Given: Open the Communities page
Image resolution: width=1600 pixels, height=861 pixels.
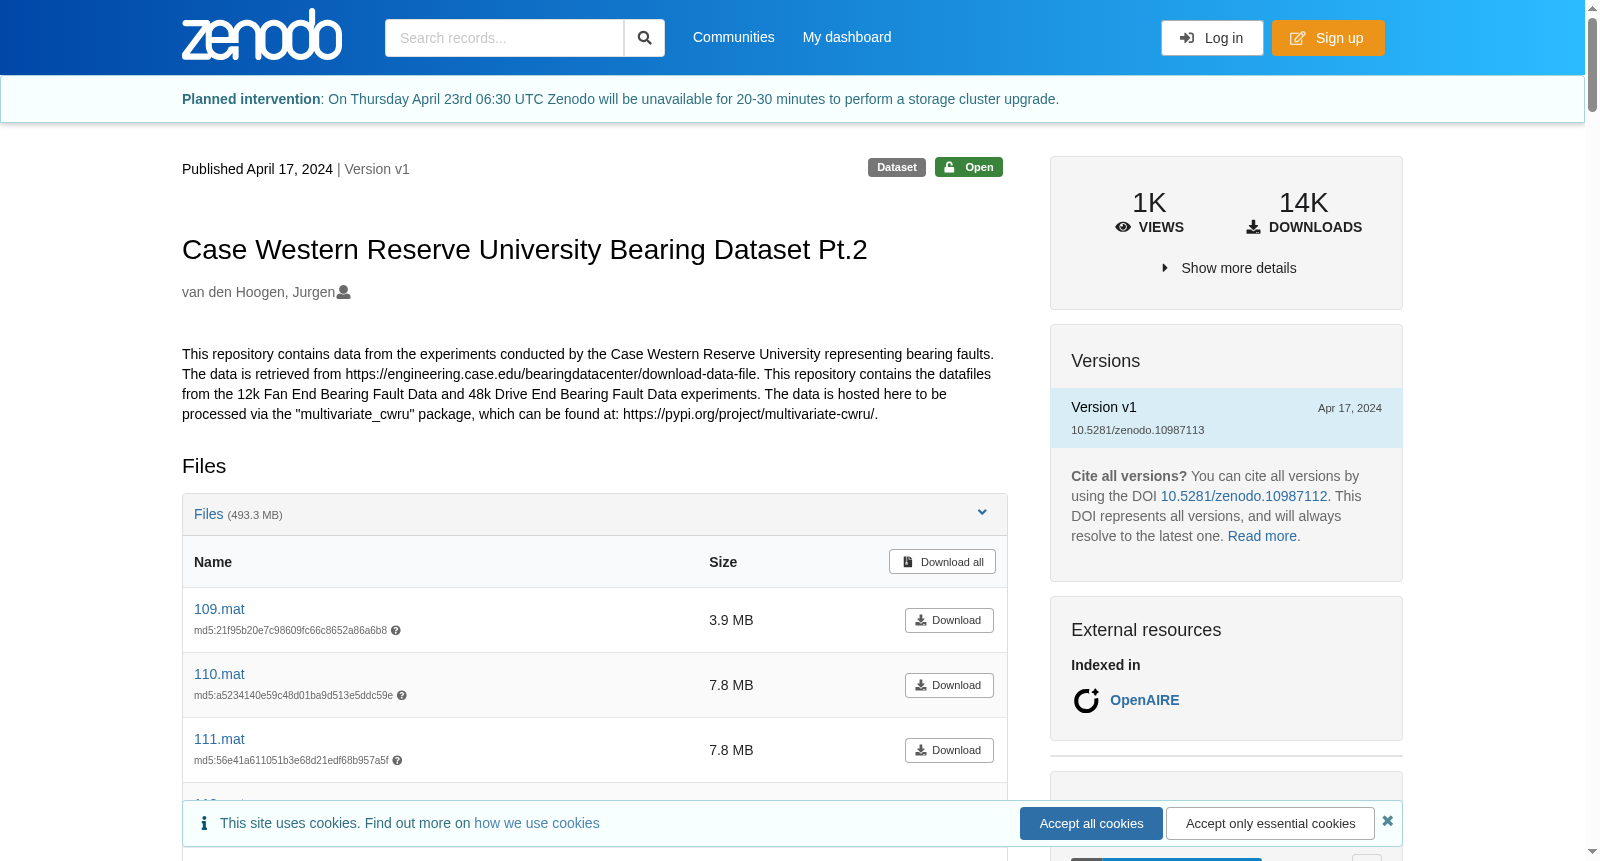Looking at the screenshot, I should pyautogui.click(x=734, y=37).
